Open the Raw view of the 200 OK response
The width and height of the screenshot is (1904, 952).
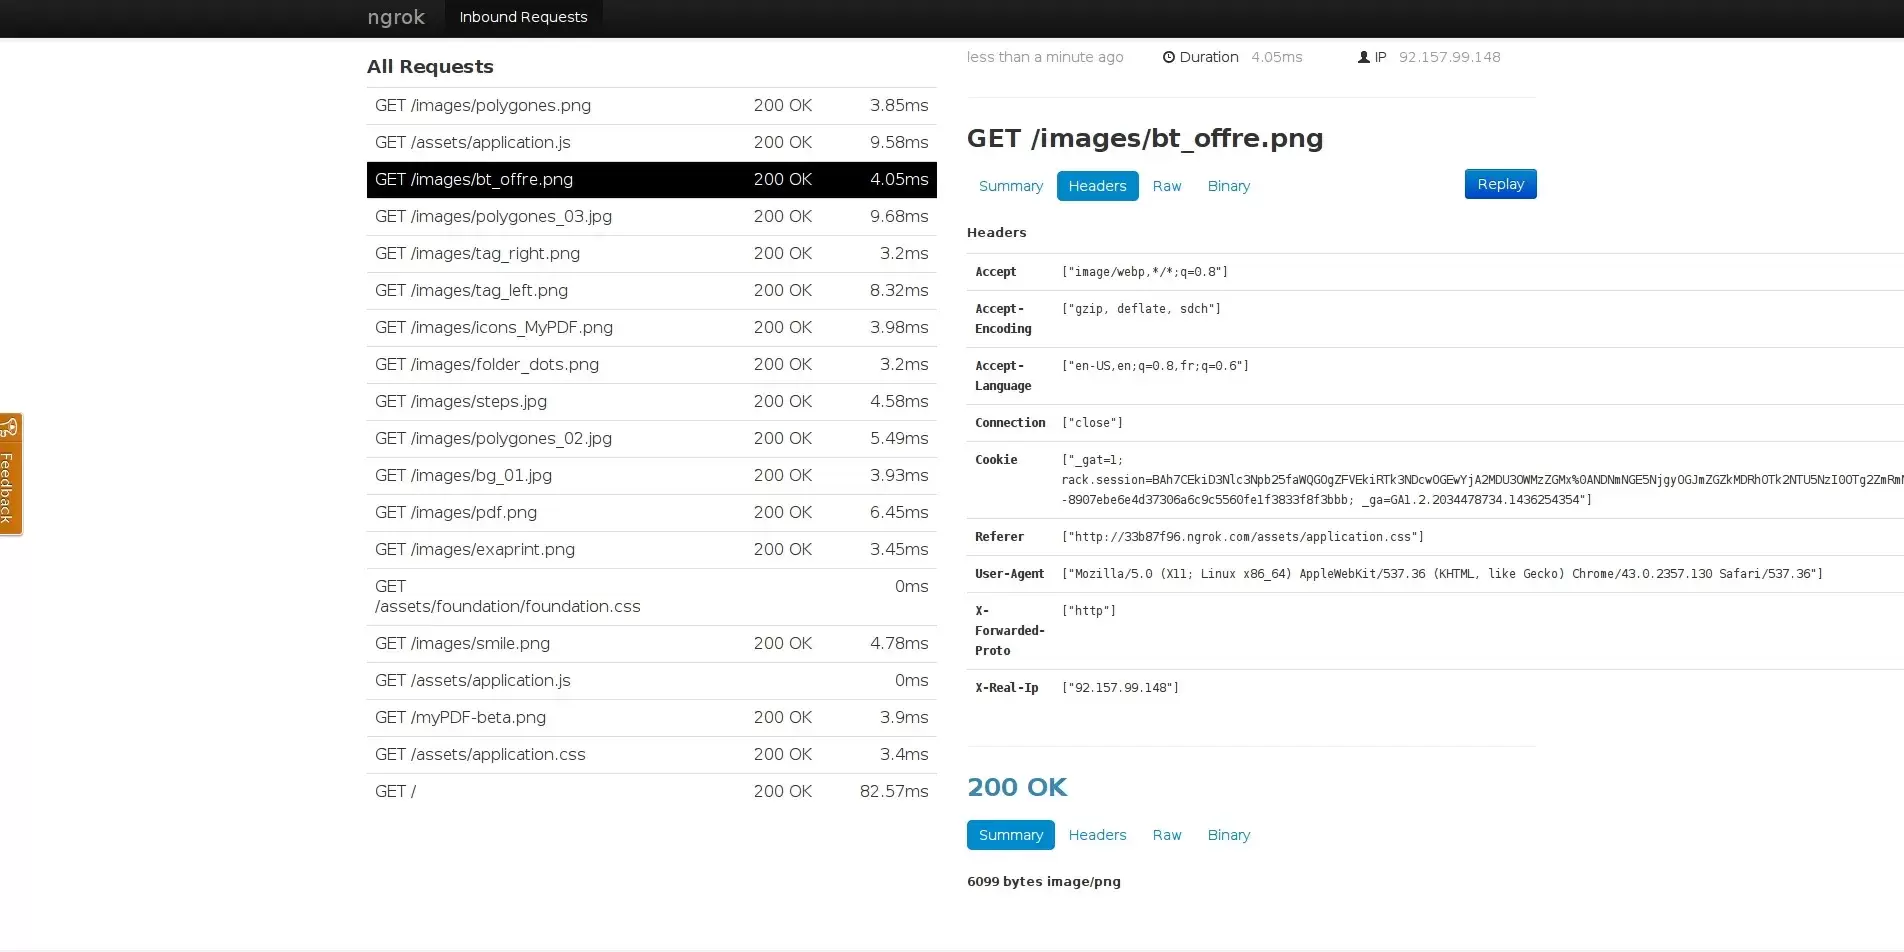click(1166, 835)
